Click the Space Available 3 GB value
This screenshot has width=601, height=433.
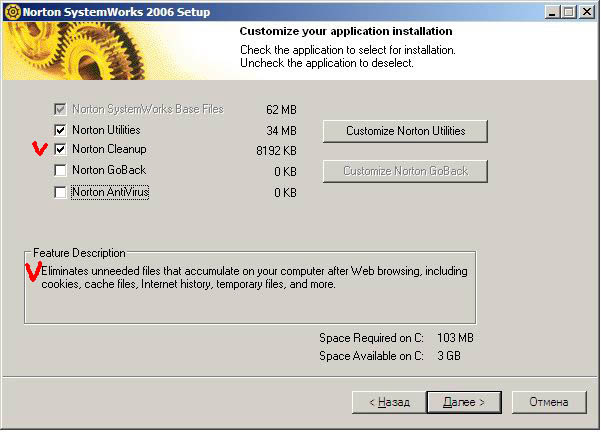pos(449,356)
